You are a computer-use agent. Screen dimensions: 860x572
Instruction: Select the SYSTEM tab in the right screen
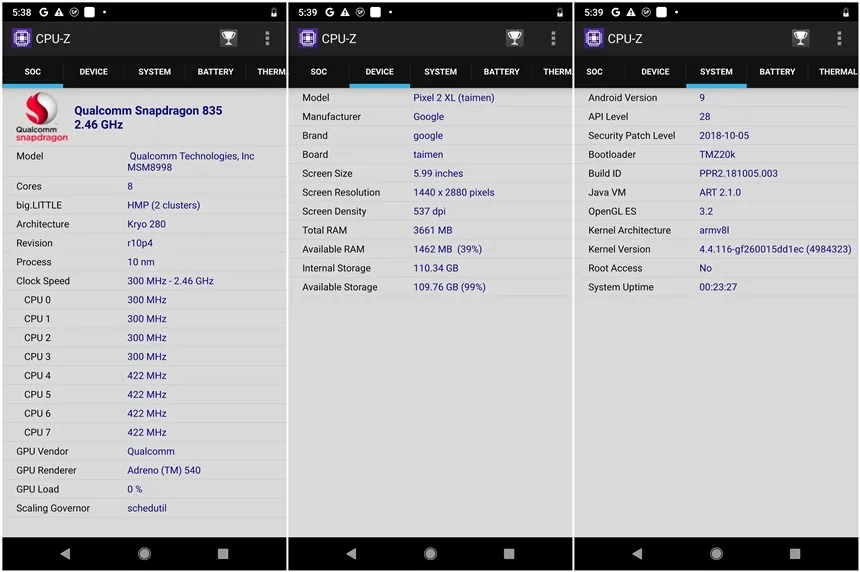click(716, 72)
